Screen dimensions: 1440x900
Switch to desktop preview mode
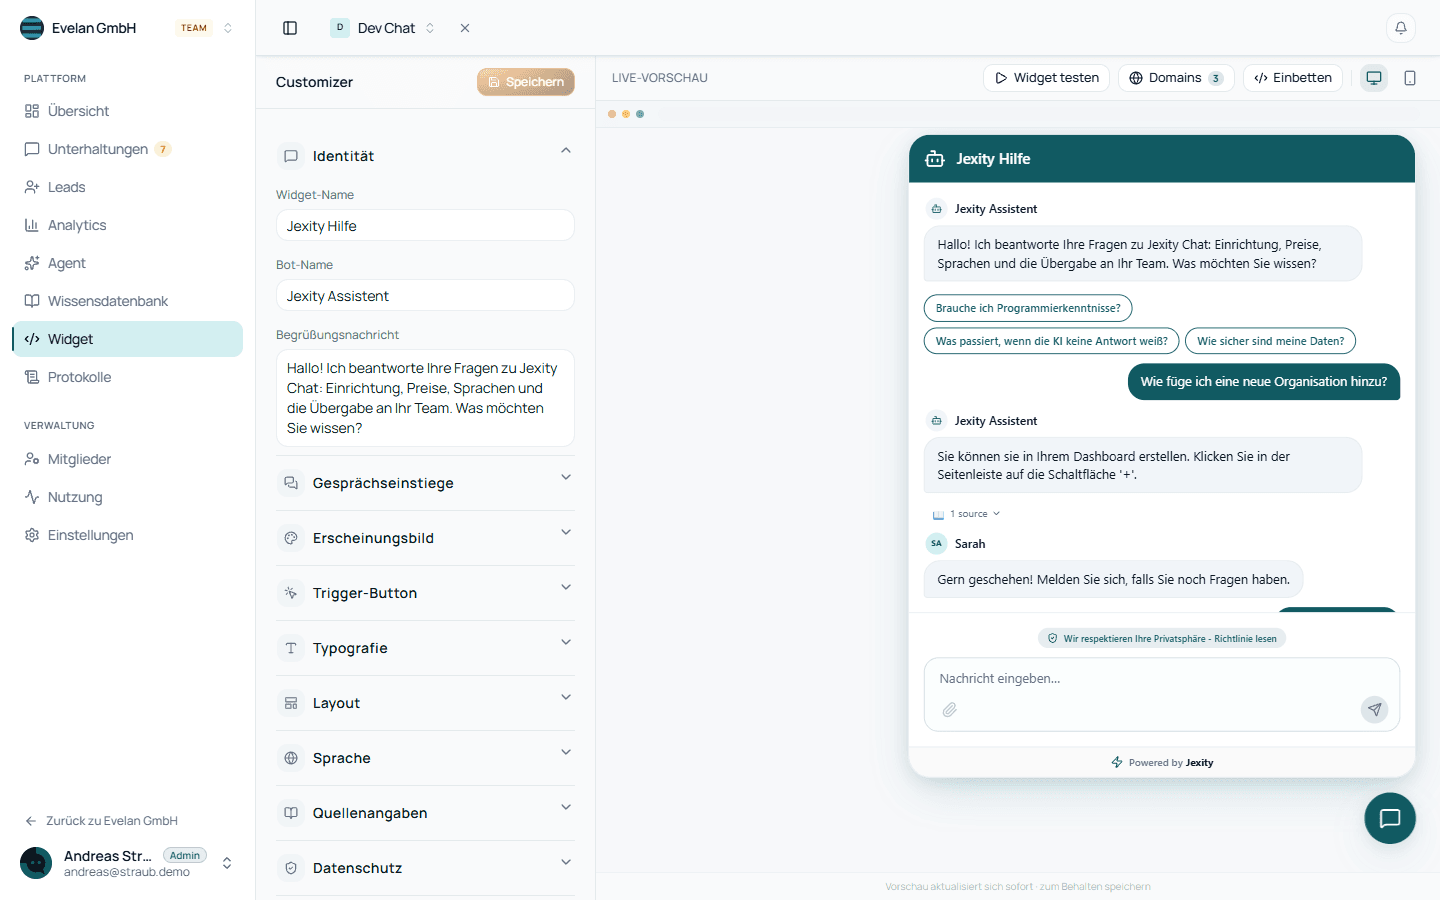tap(1374, 78)
